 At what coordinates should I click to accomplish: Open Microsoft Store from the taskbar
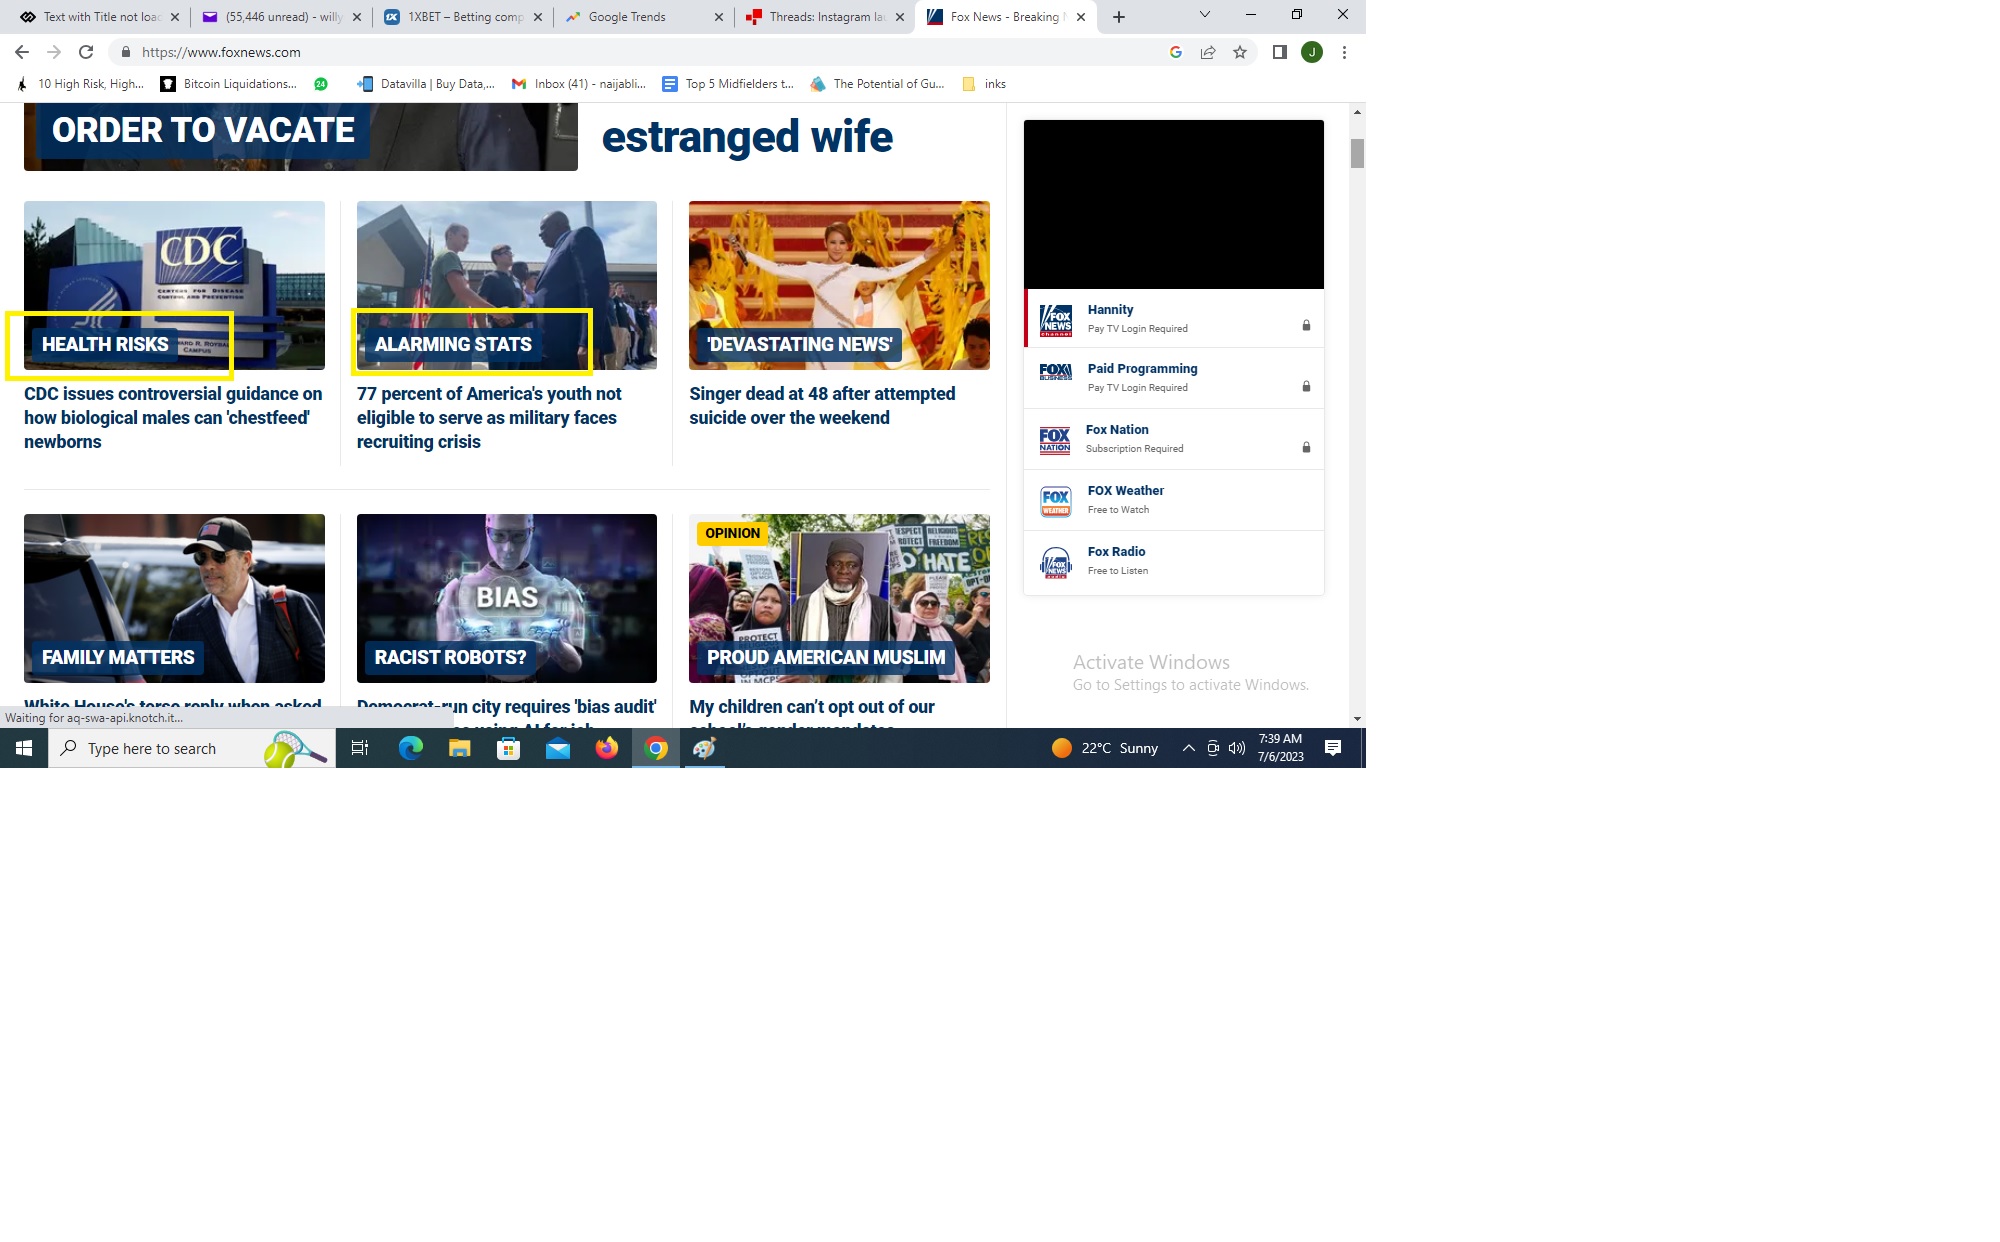tap(508, 748)
